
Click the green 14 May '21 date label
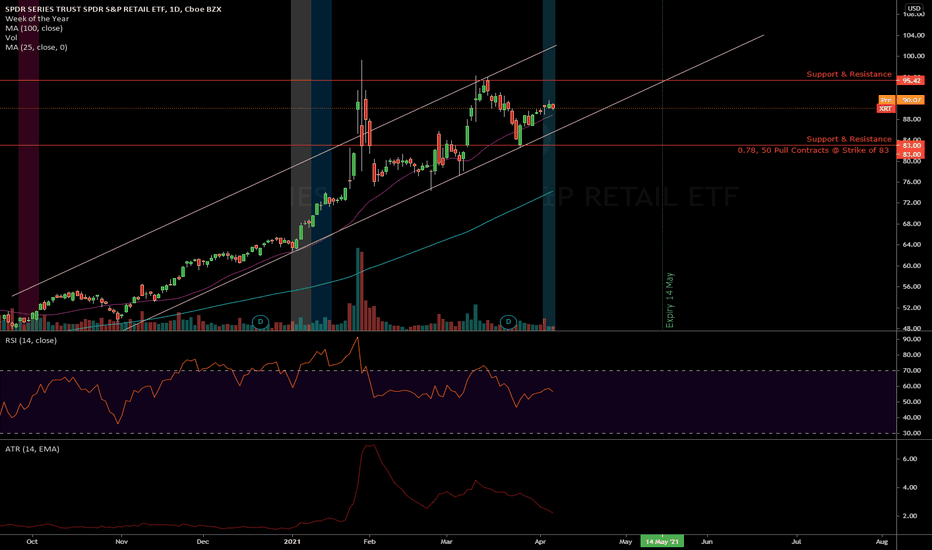[662, 542]
